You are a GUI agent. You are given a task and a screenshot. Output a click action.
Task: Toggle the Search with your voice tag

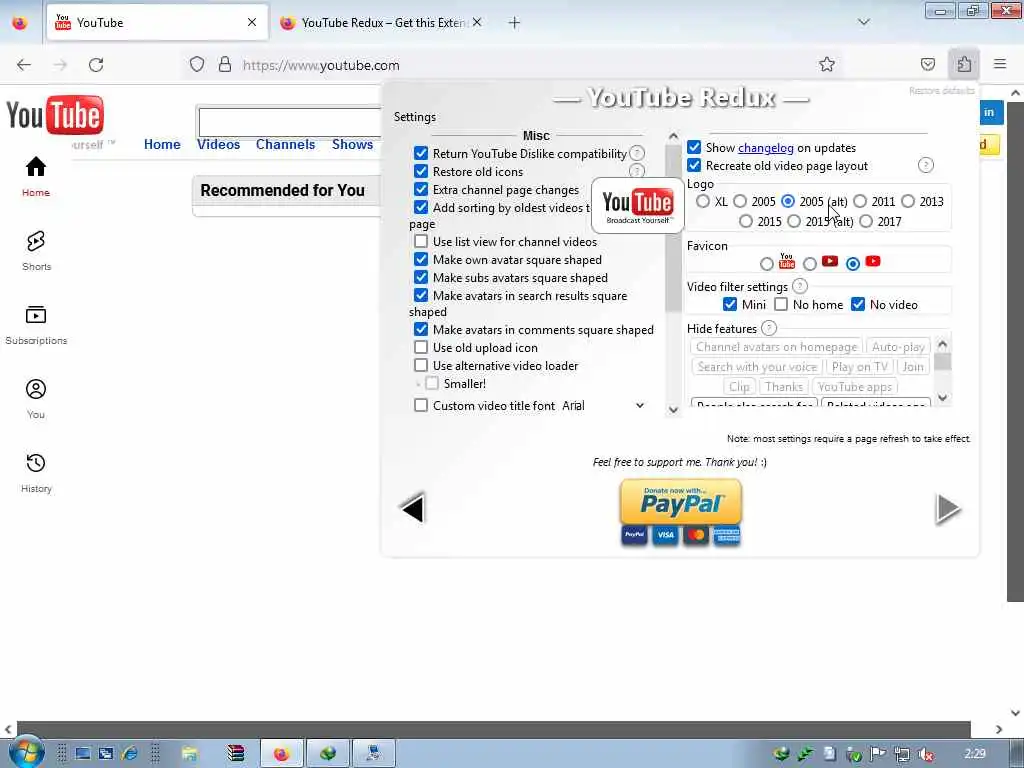point(757,367)
